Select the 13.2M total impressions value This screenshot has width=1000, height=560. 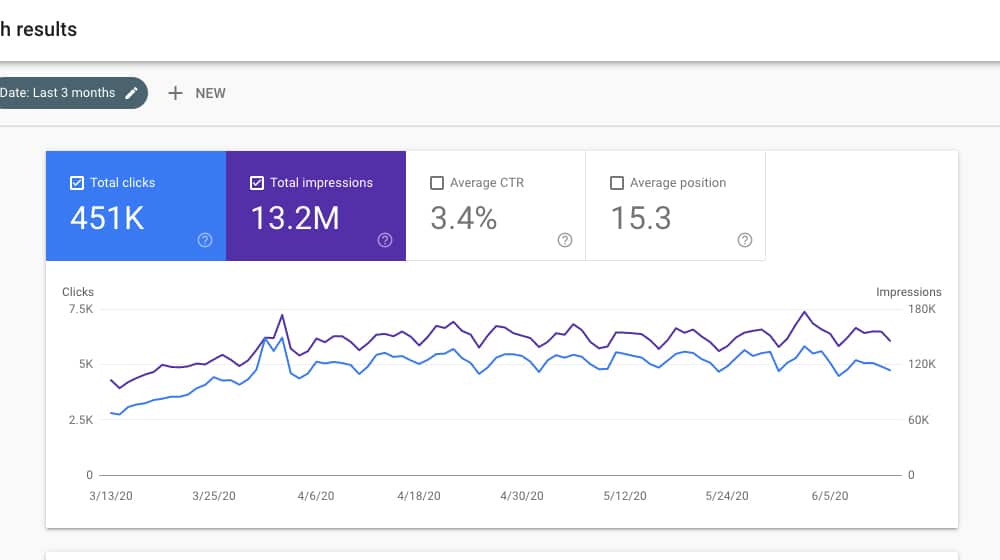click(295, 218)
